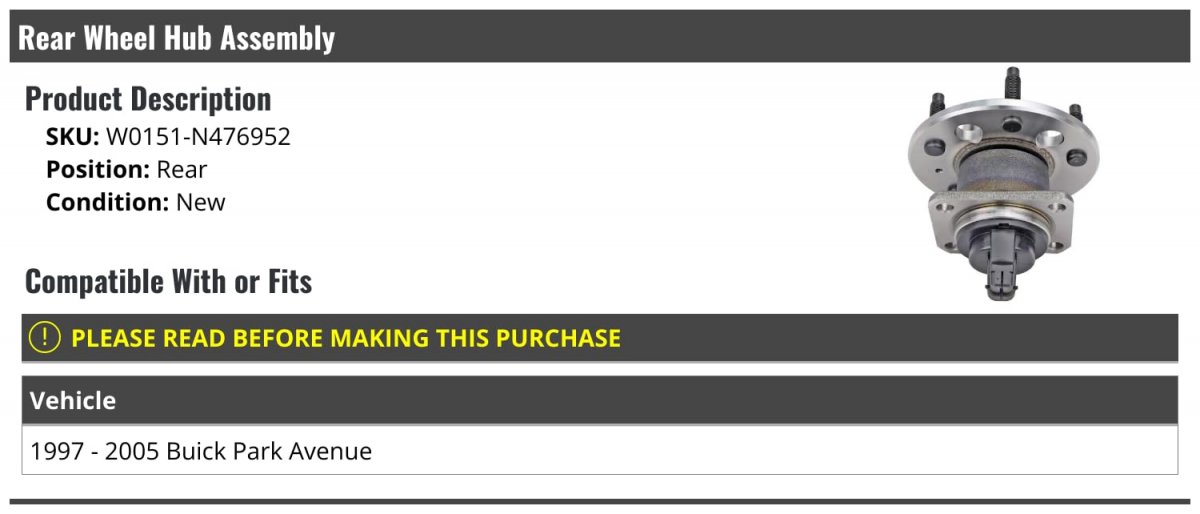Screen dimensions: 1200x514
Task: Click the Rear Wheel Hub Assembly title bar
Action: 600,38
